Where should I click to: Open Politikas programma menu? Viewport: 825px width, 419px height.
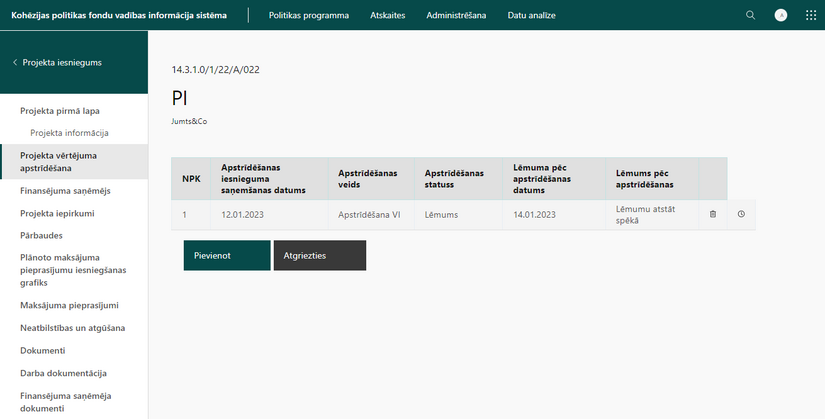(x=309, y=15)
